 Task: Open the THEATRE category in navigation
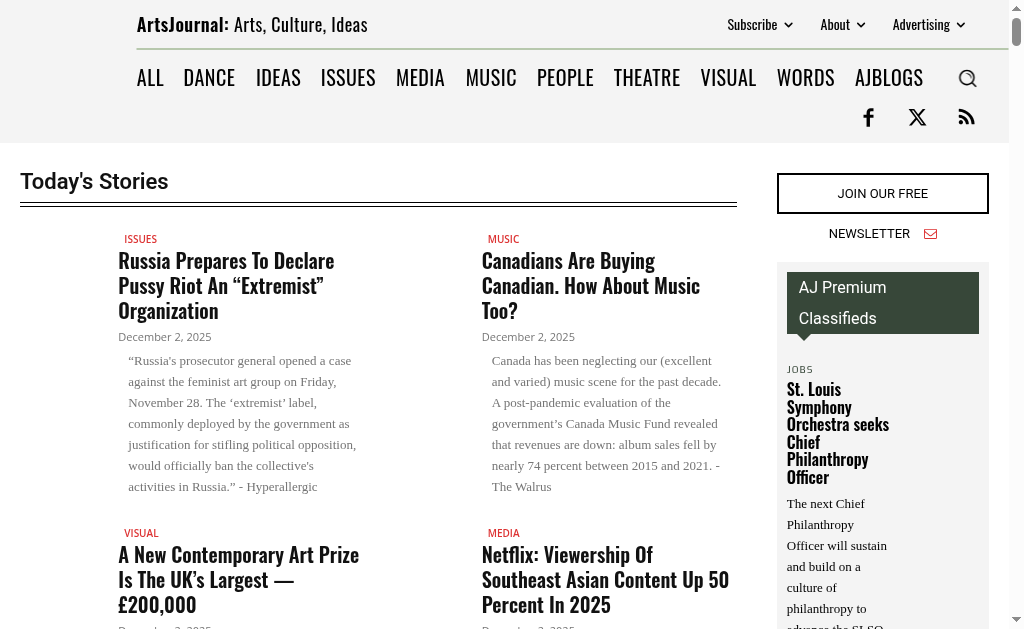(x=646, y=78)
